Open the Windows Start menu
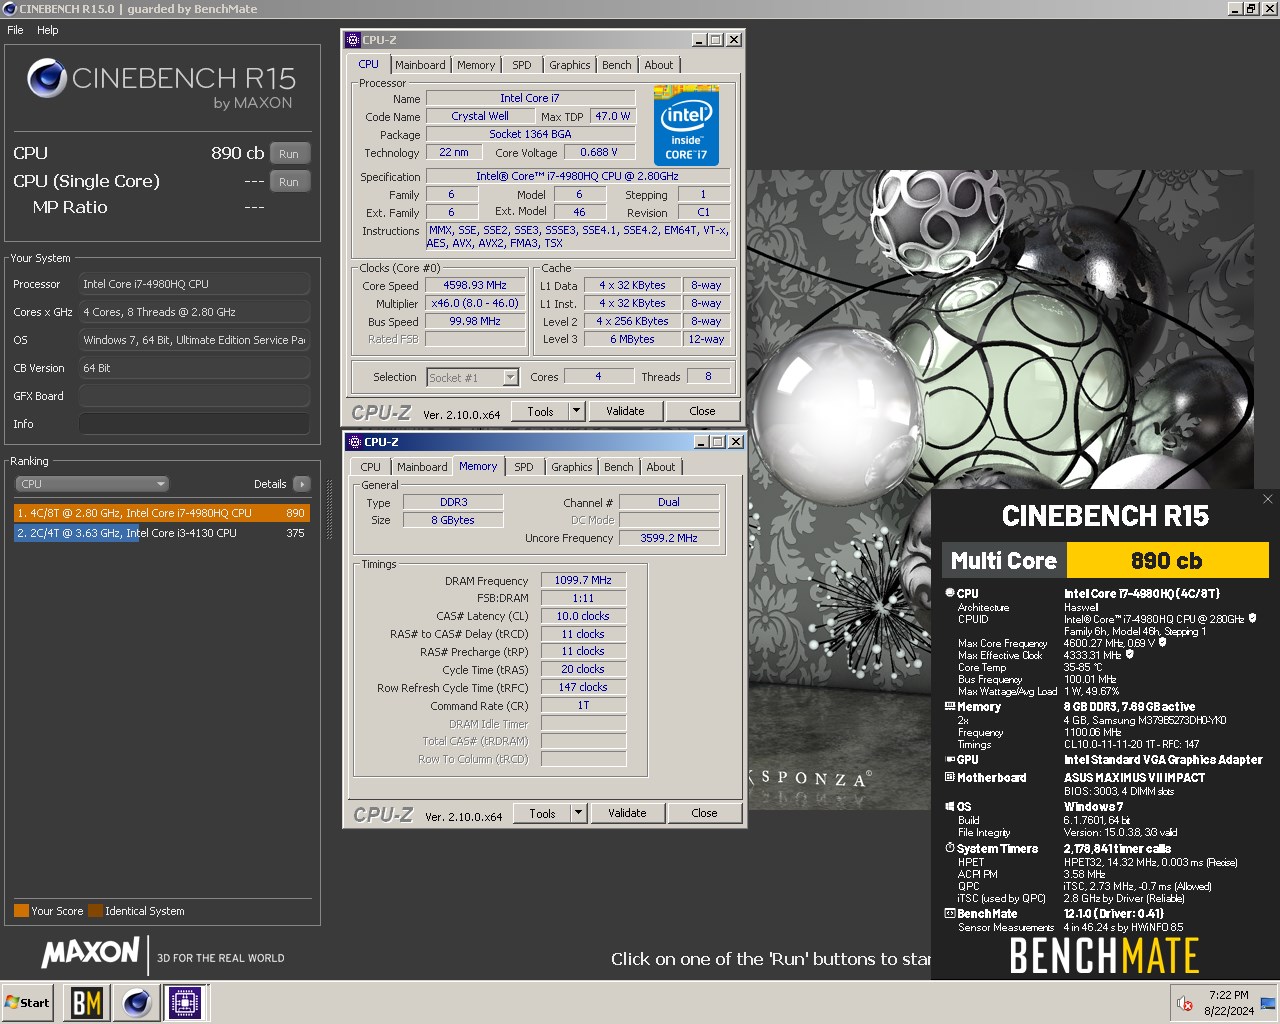 point(28,1002)
